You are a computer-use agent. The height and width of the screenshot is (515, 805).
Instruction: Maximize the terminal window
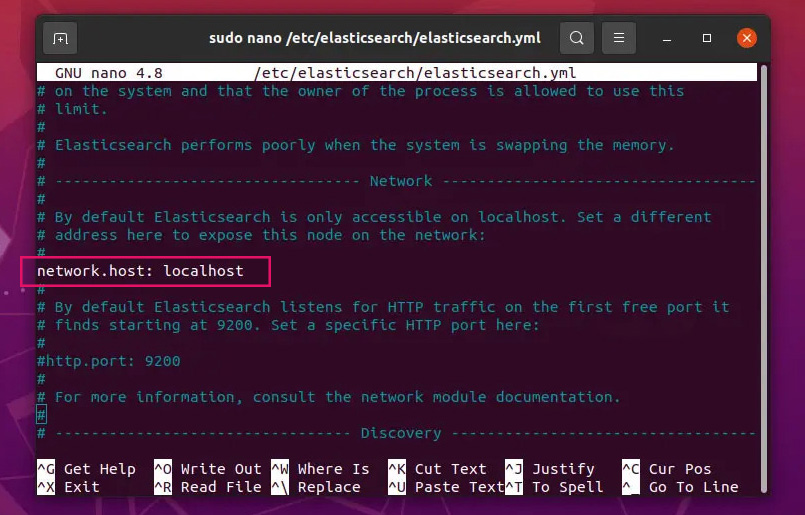click(x=707, y=38)
